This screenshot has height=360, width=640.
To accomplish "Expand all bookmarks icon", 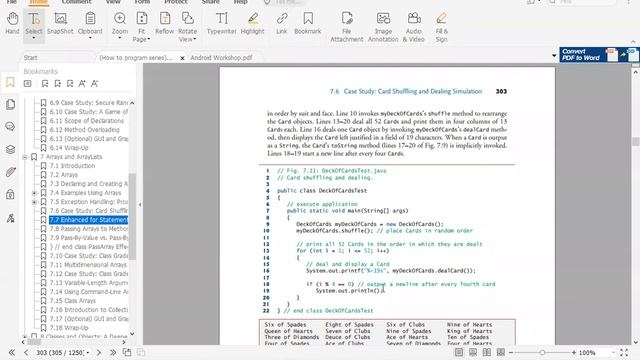I will point(27,84).
